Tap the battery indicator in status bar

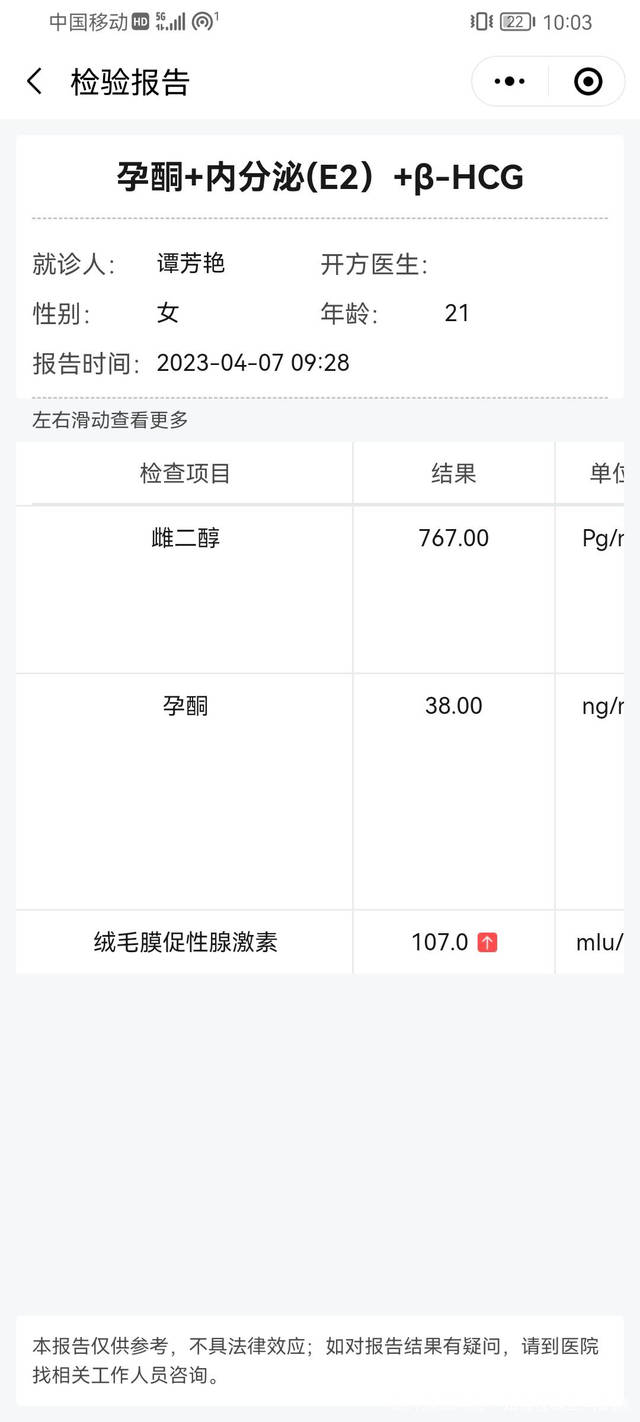coord(516,22)
